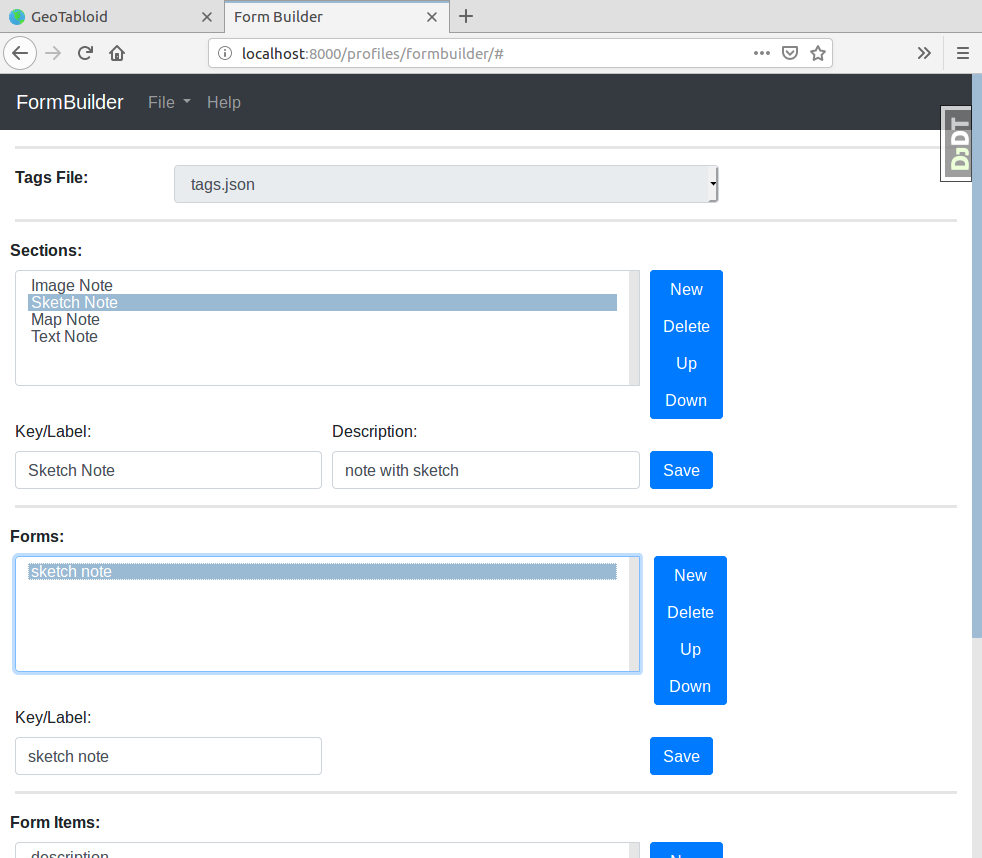Save the section details

(681, 470)
